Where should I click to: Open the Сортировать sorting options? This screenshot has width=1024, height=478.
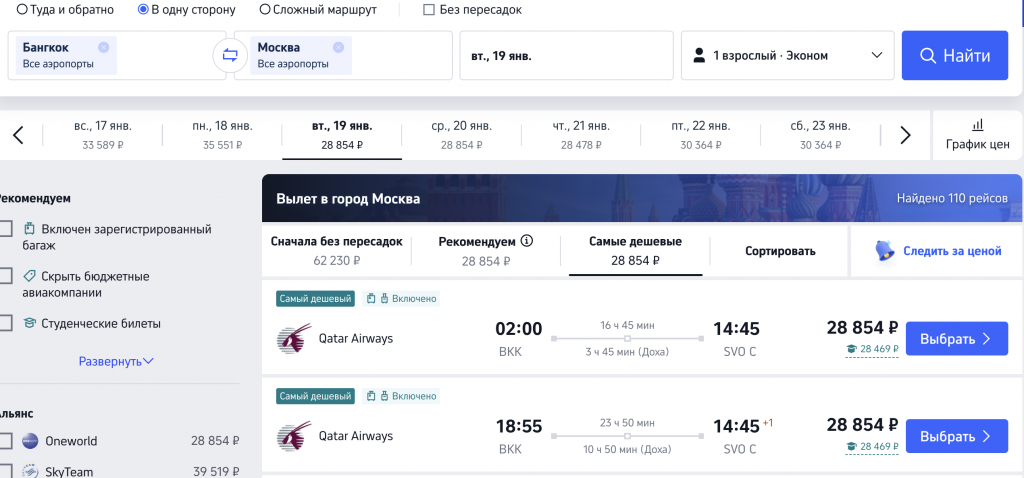tap(780, 251)
